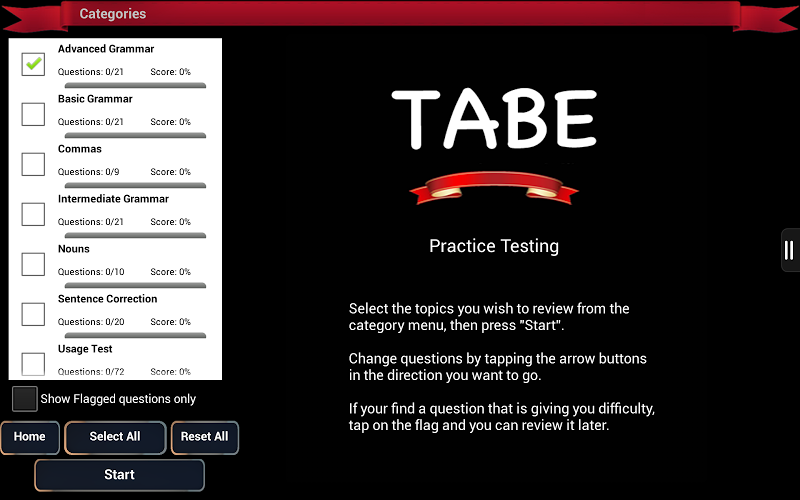
Task: Click the Sentence Correction progress bar
Action: 135,335
